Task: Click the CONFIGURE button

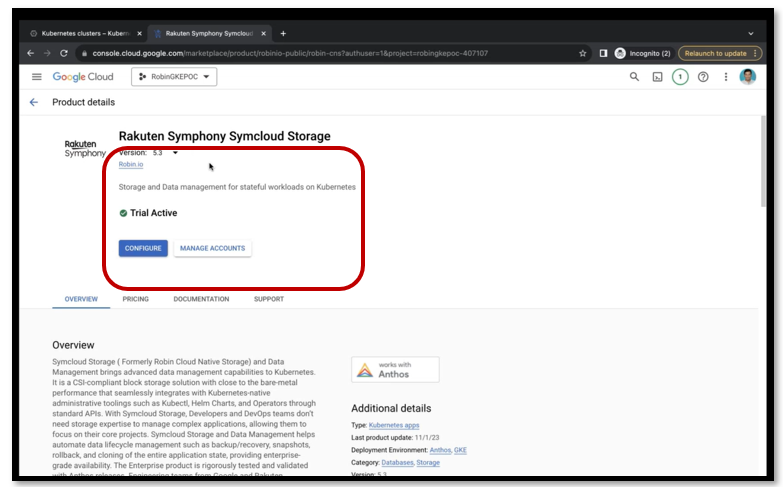Action: pos(143,248)
